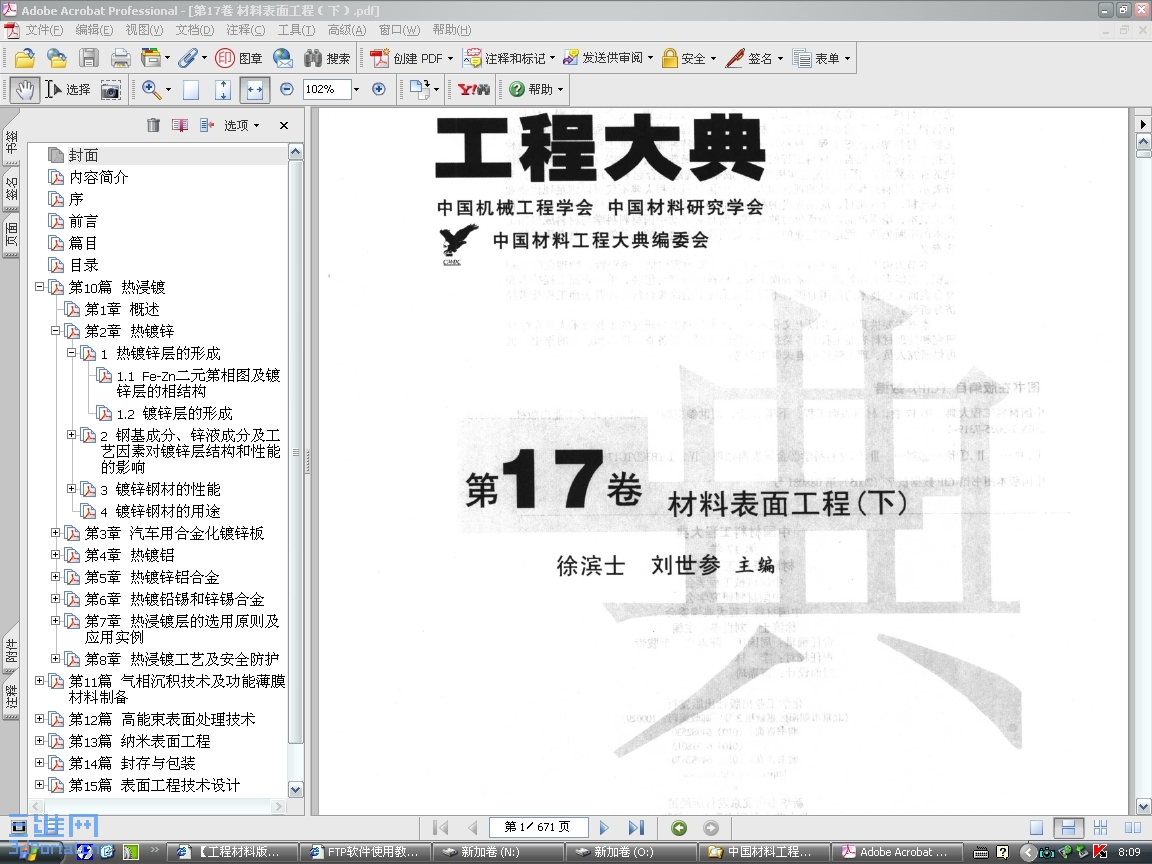Image resolution: width=1152 pixels, height=864 pixels.
Task: Open the zoom percentage dropdown arrow
Action: click(357, 90)
